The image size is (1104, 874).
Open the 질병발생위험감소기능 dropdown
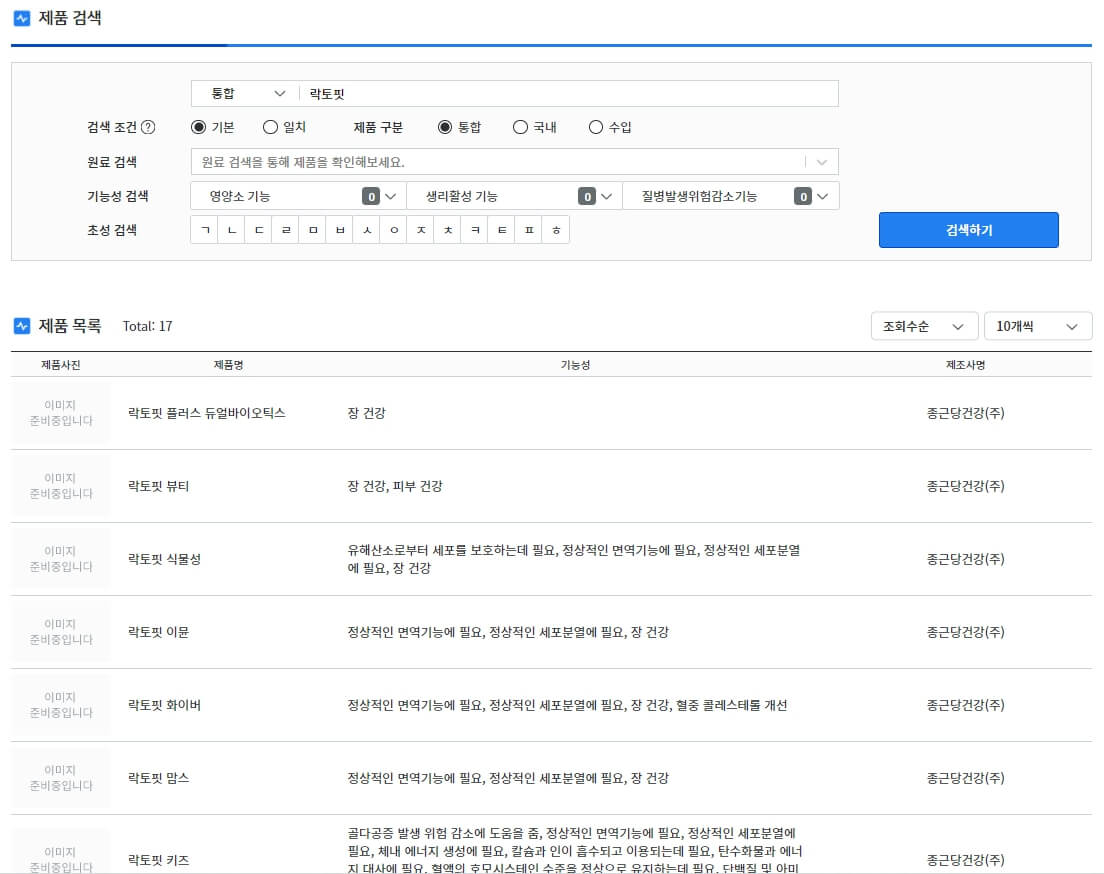[x=731, y=196]
